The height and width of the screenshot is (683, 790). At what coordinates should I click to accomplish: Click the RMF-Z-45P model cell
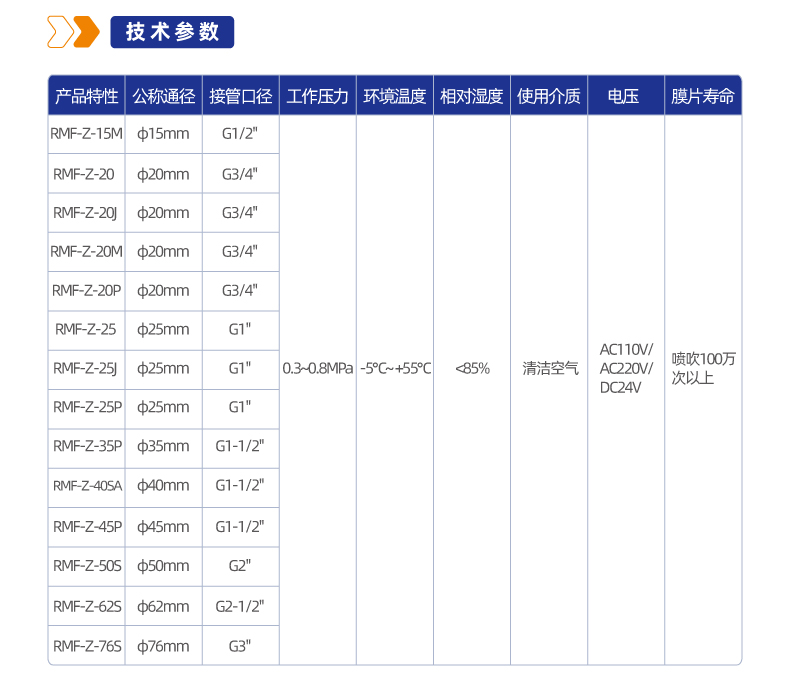coord(87,527)
